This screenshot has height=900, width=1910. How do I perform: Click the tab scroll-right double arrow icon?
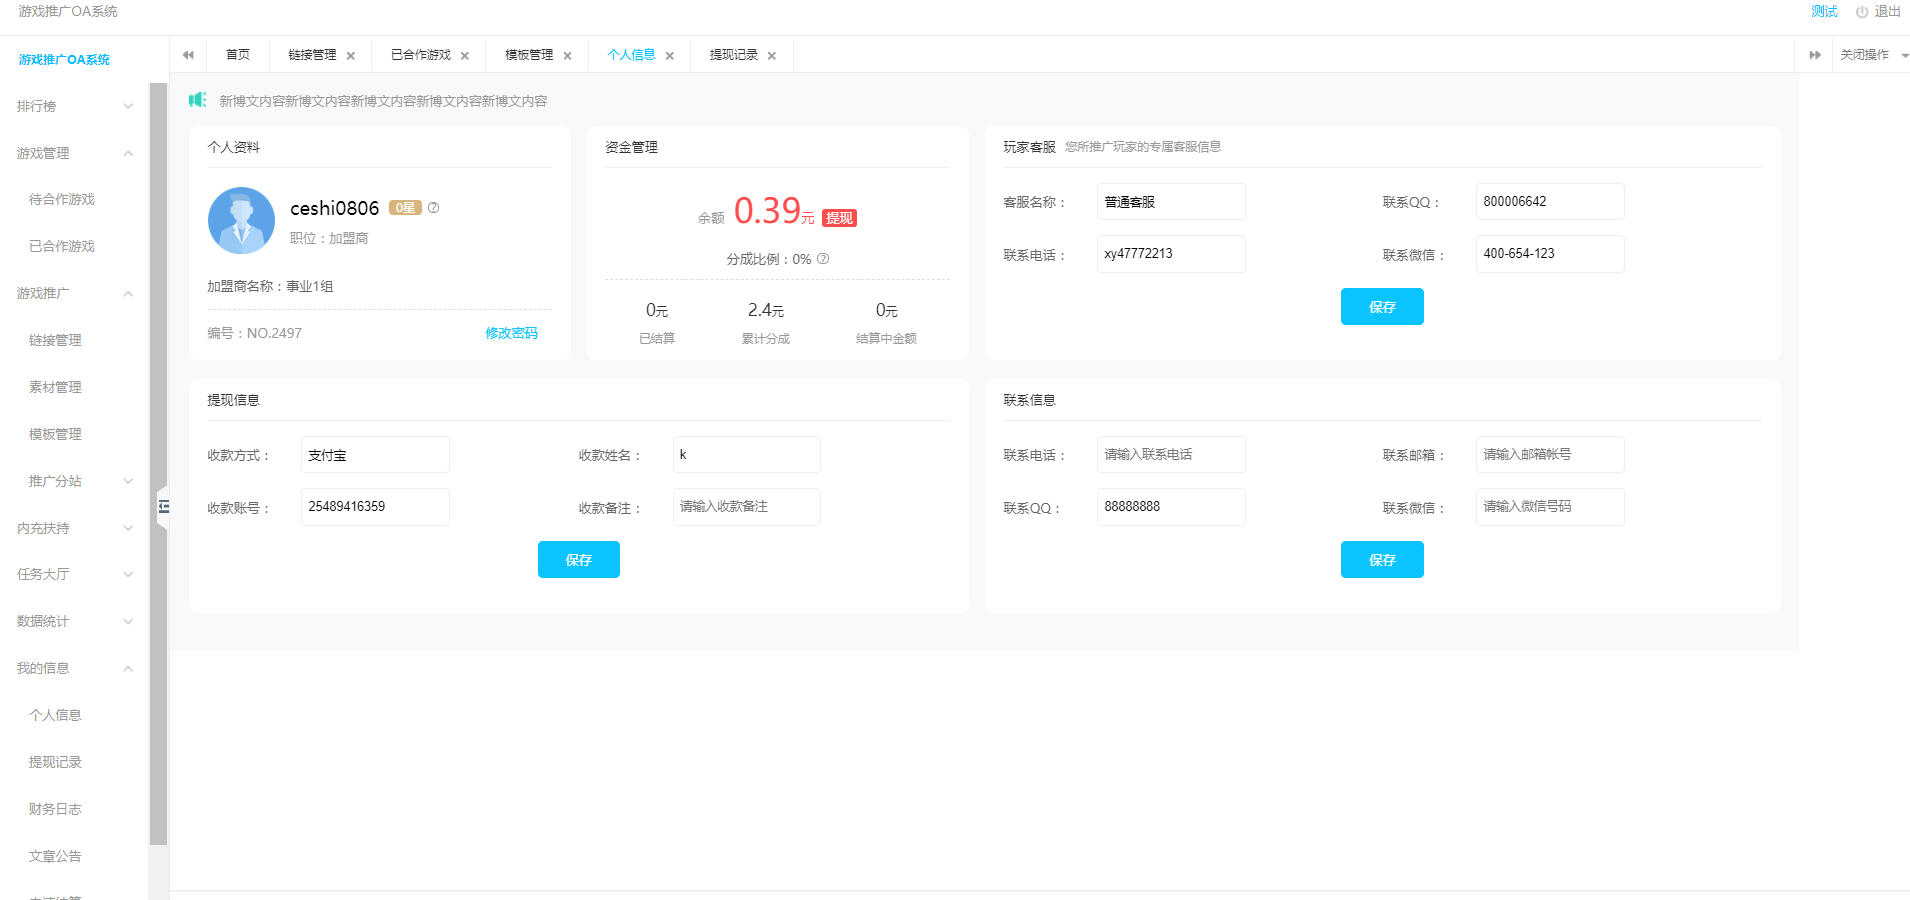(1814, 55)
